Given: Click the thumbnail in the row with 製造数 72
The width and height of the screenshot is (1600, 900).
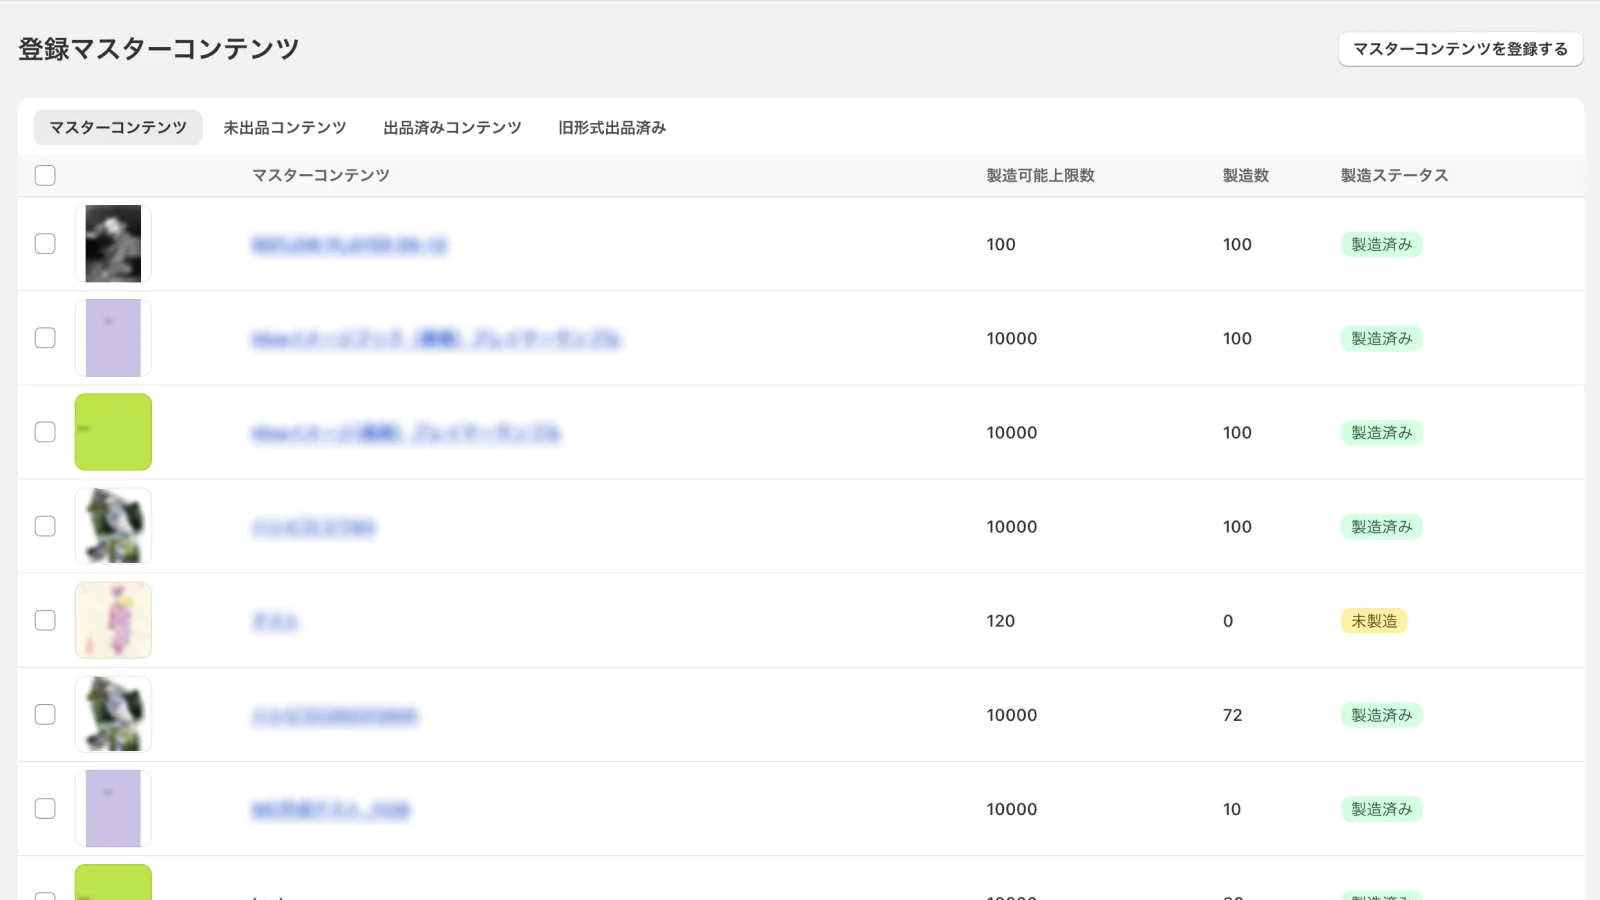Looking at the screenshot, I should click(x=113, y=714).
